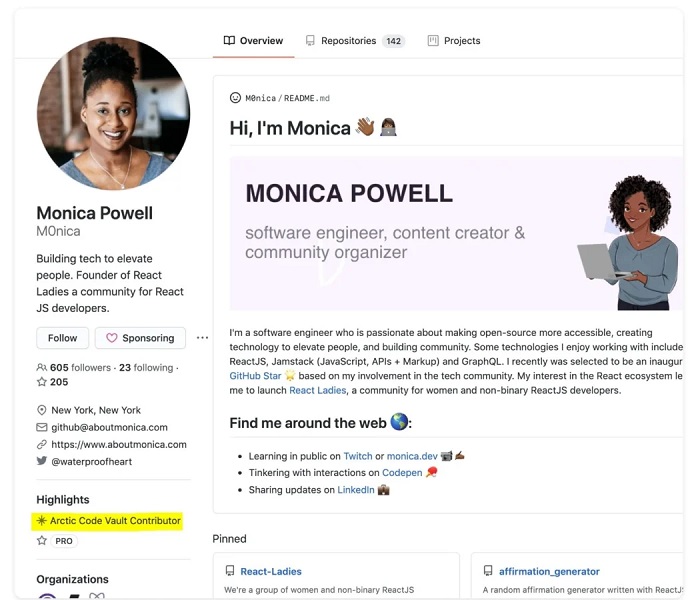Click the Twitter bird icon
Viewport: 700px width, 600px height.
[x=42, y=461]
